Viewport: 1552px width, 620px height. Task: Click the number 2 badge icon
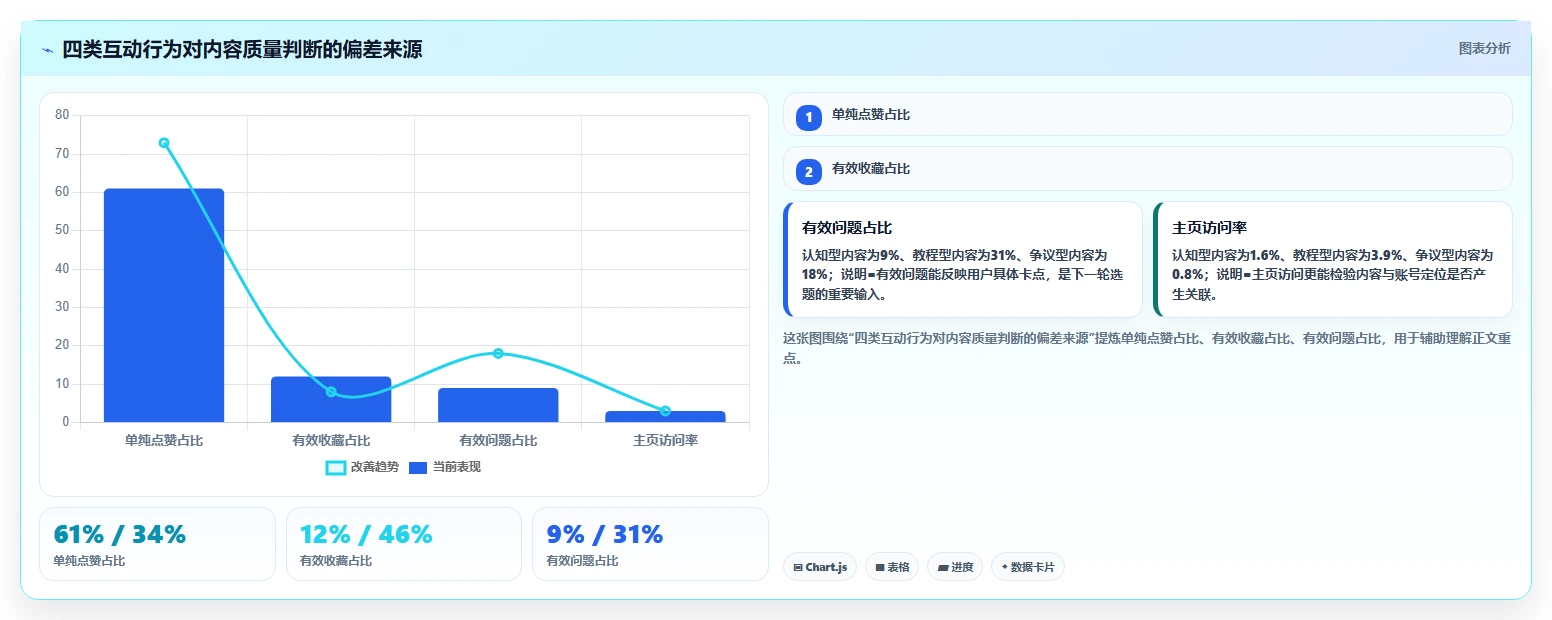809,172
